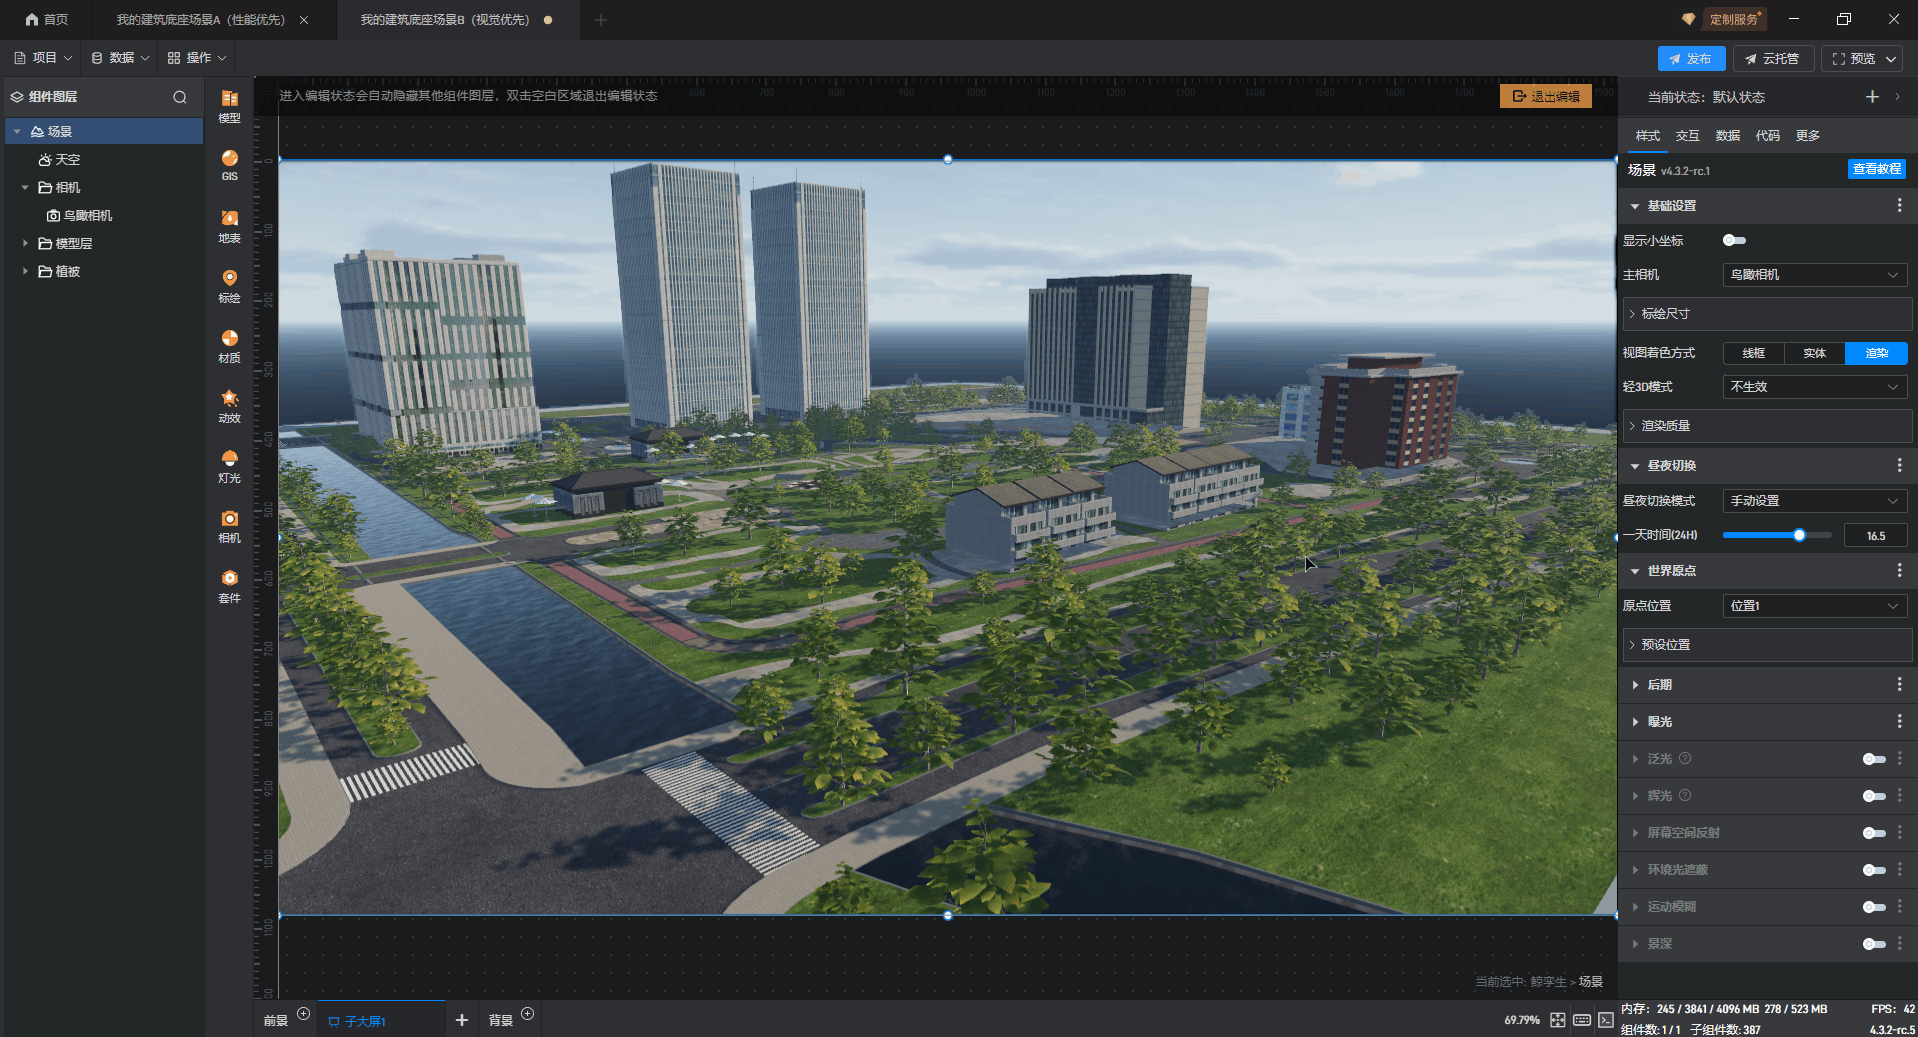Click the 发布 publish button
Viewport: 1918px width, 1037px height.
1690,59
